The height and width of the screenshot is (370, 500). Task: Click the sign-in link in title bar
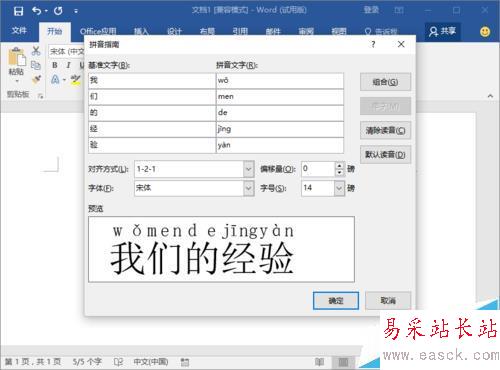[371, 10]
